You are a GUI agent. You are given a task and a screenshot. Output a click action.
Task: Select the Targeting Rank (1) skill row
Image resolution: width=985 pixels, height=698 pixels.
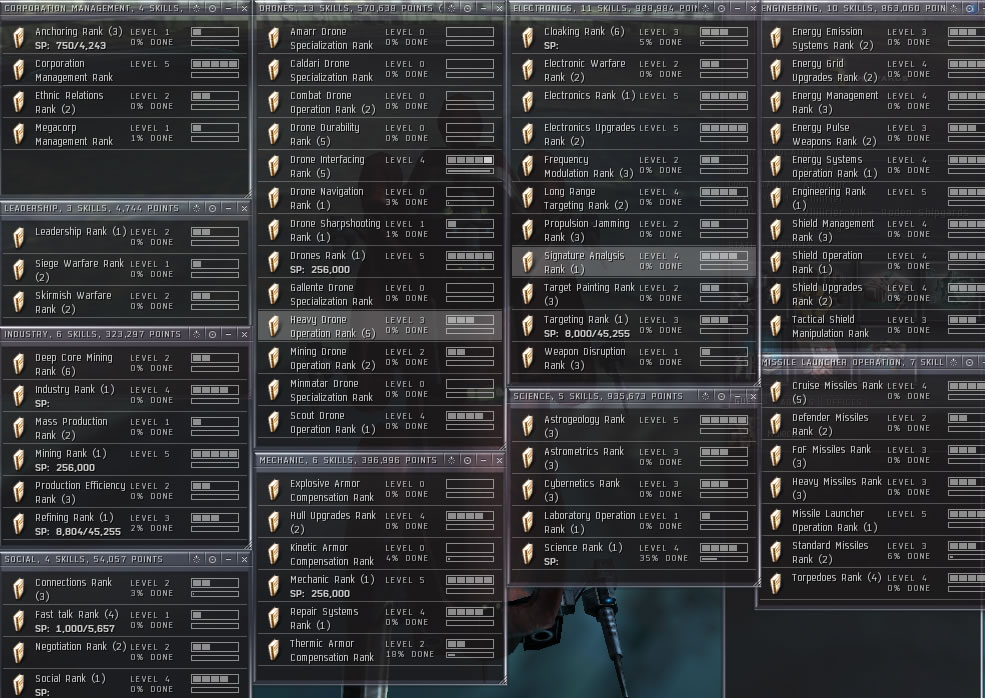tap(633, 326)
